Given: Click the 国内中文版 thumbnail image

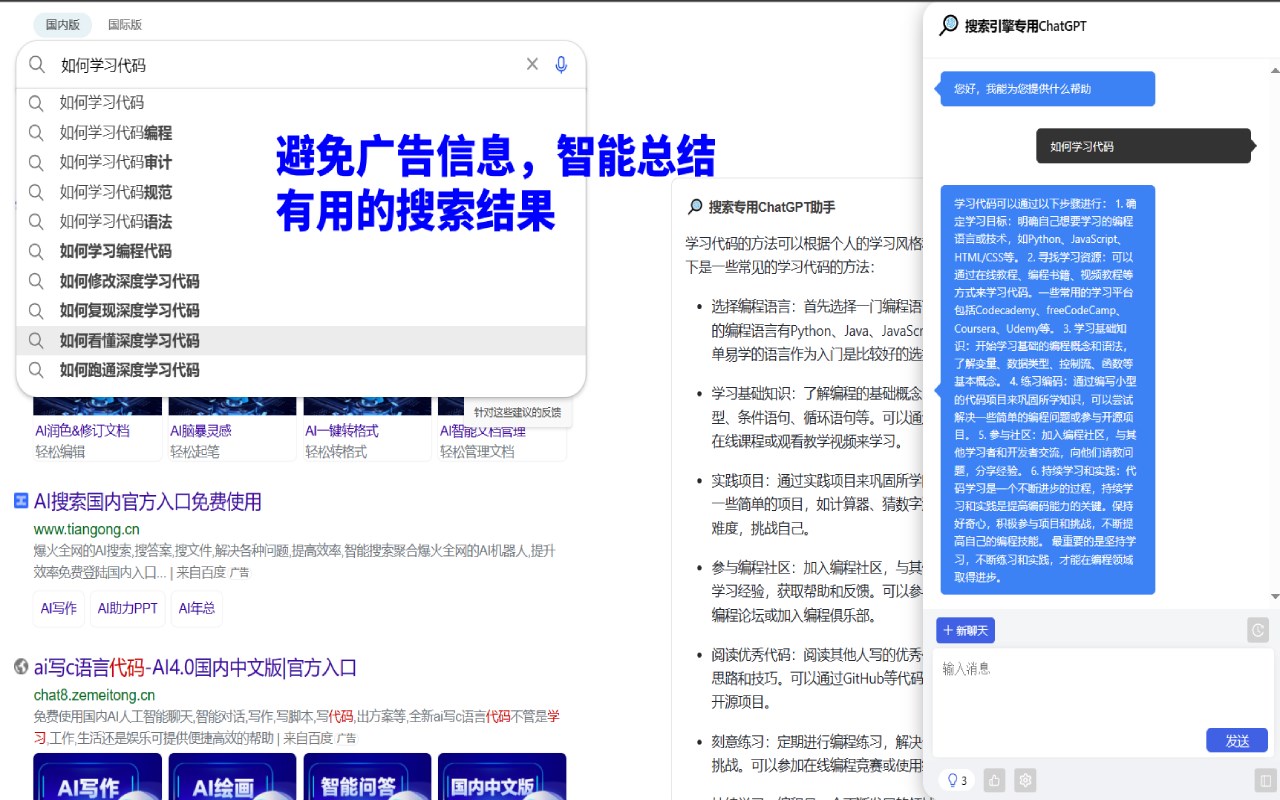Looking at the screenshot, I should (x=502, y=777).
